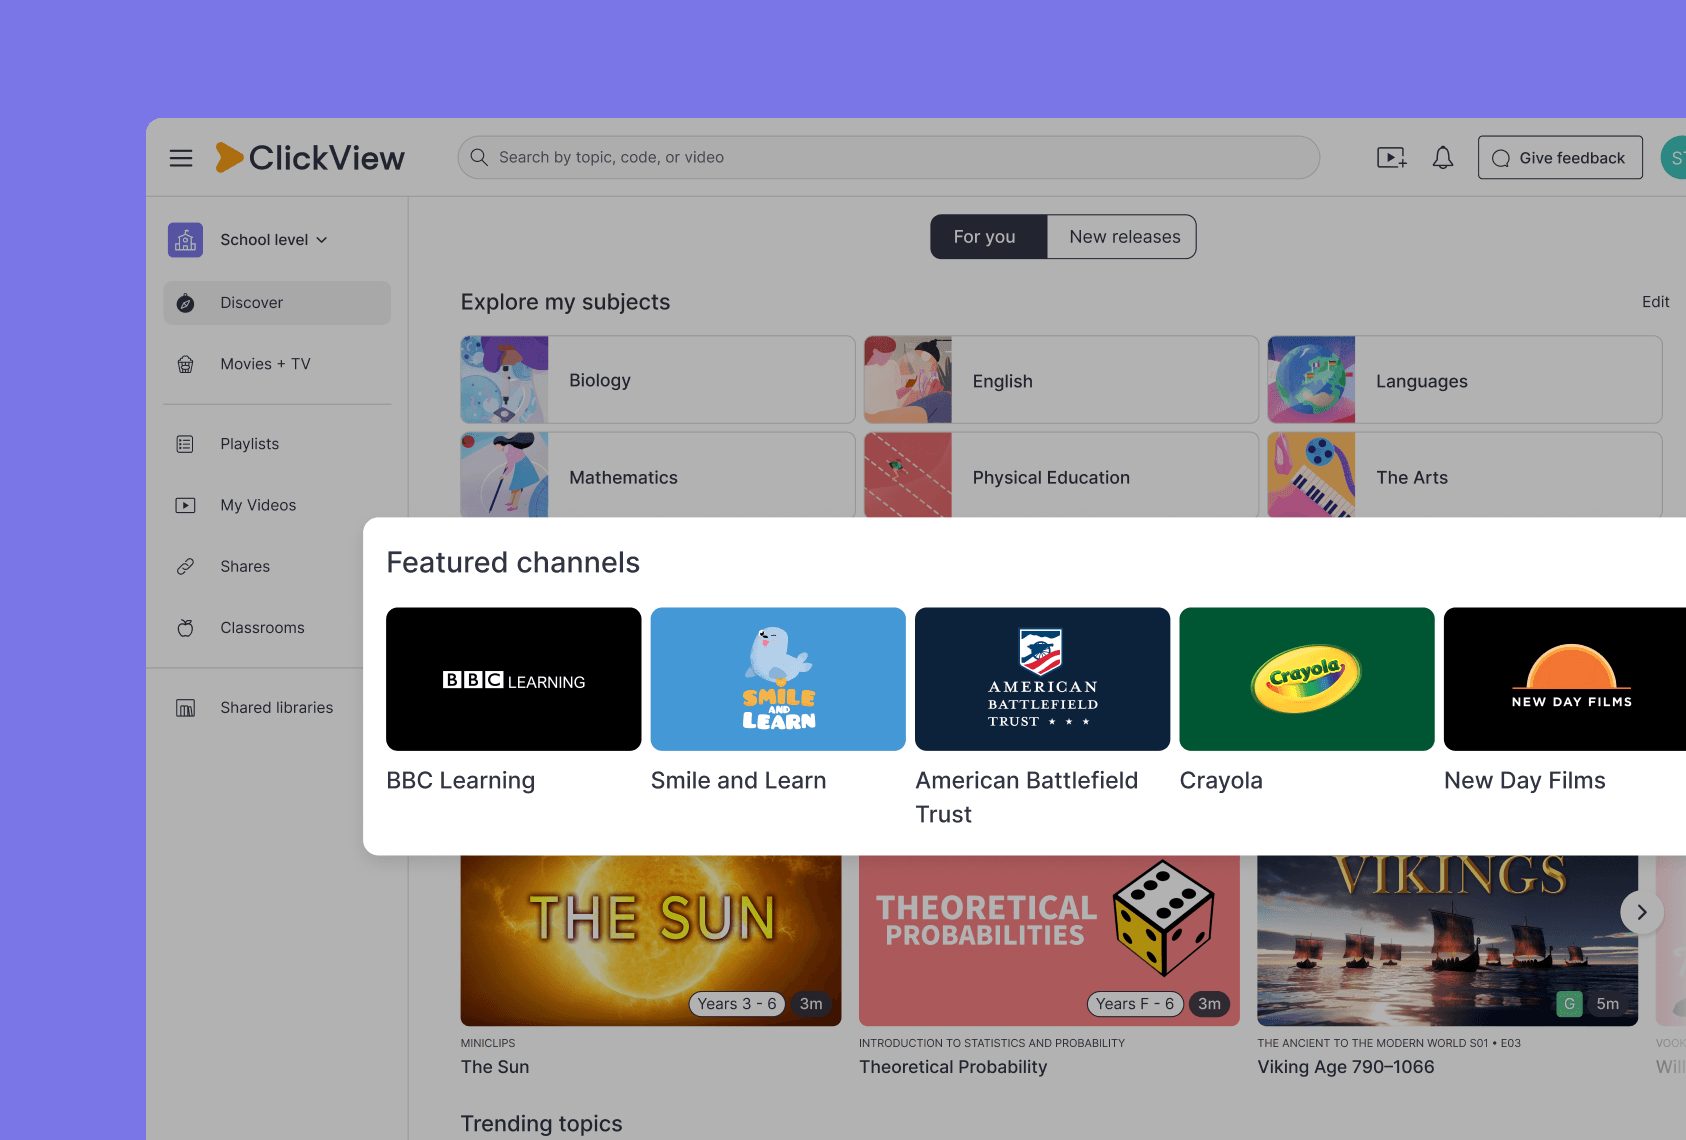Screen dimensions: 1686x1140
Task: Open the English subject card
Action: pos(1061,380)
